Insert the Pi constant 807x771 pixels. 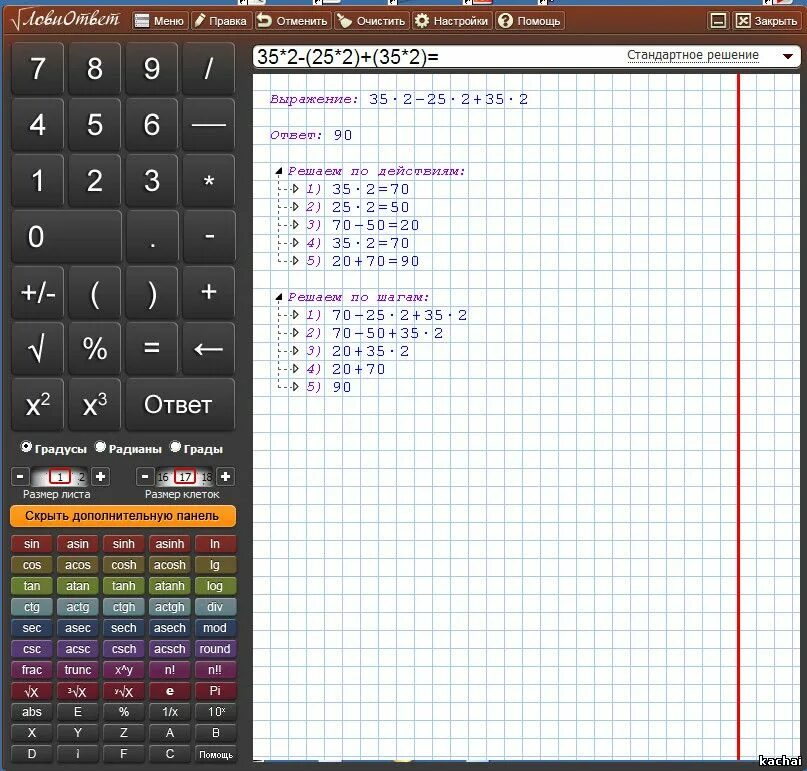(x=215, y=691)
